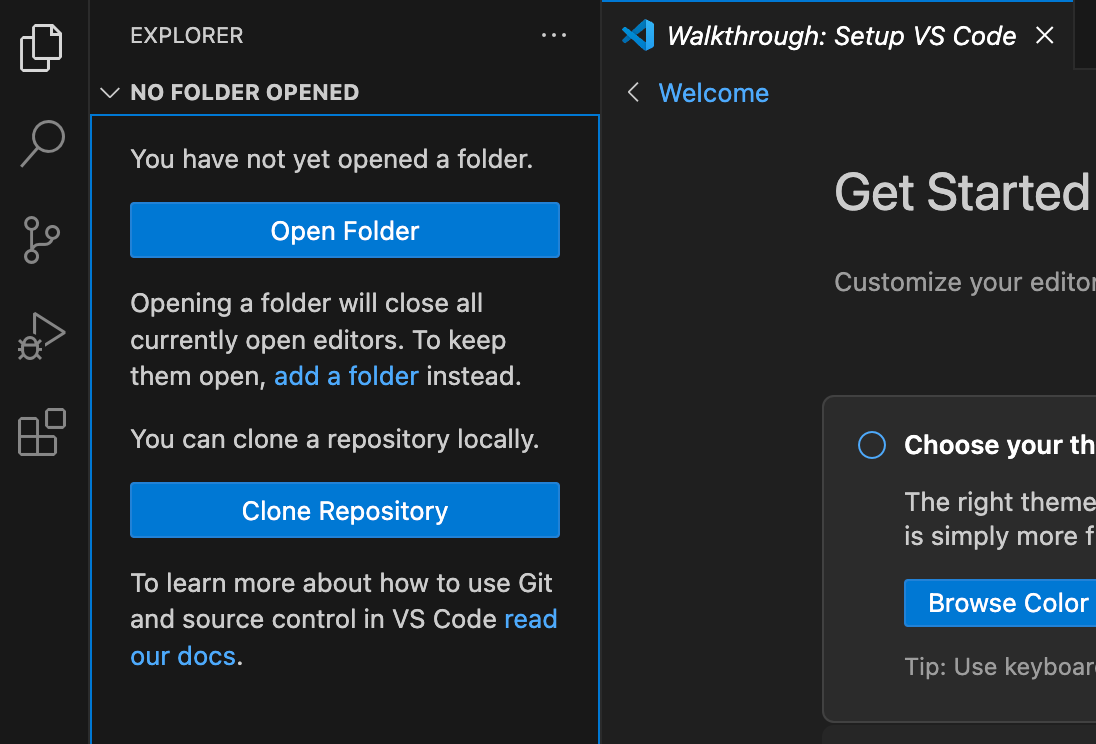The image size is (1096, 744).
Task: Follow the 'add a folder' link
Action: [346, 376]
